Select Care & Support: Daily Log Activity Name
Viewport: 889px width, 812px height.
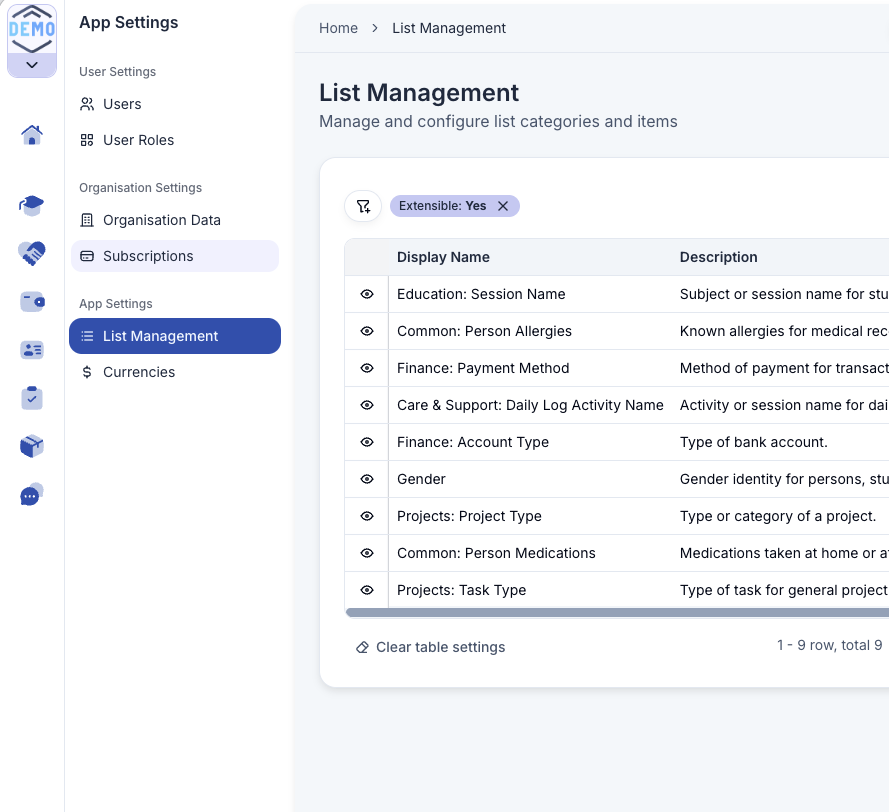pos(530,405)
